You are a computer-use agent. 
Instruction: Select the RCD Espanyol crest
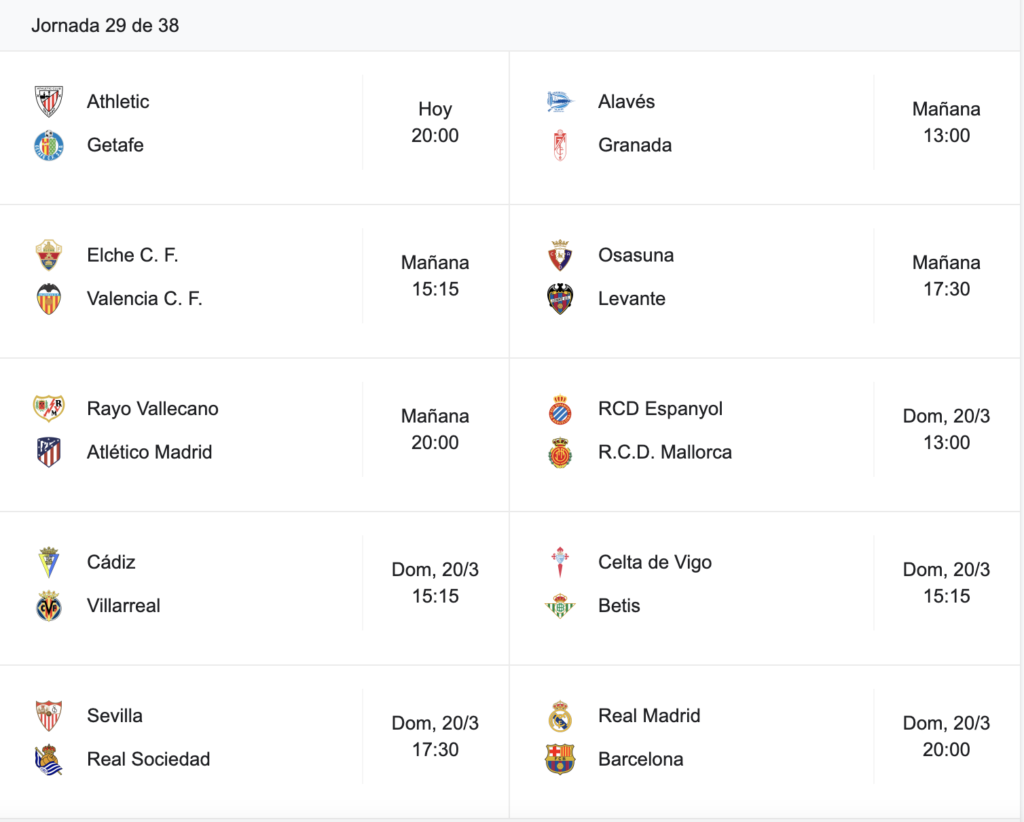click(x=560, y=409)
